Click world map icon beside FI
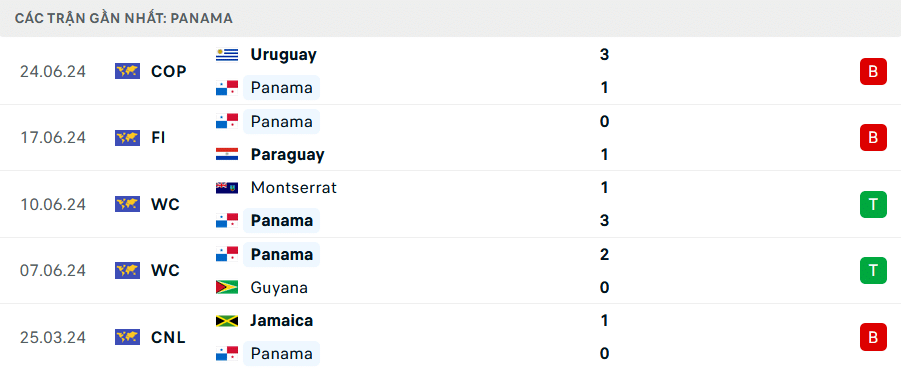 click(x=128, y=138)
